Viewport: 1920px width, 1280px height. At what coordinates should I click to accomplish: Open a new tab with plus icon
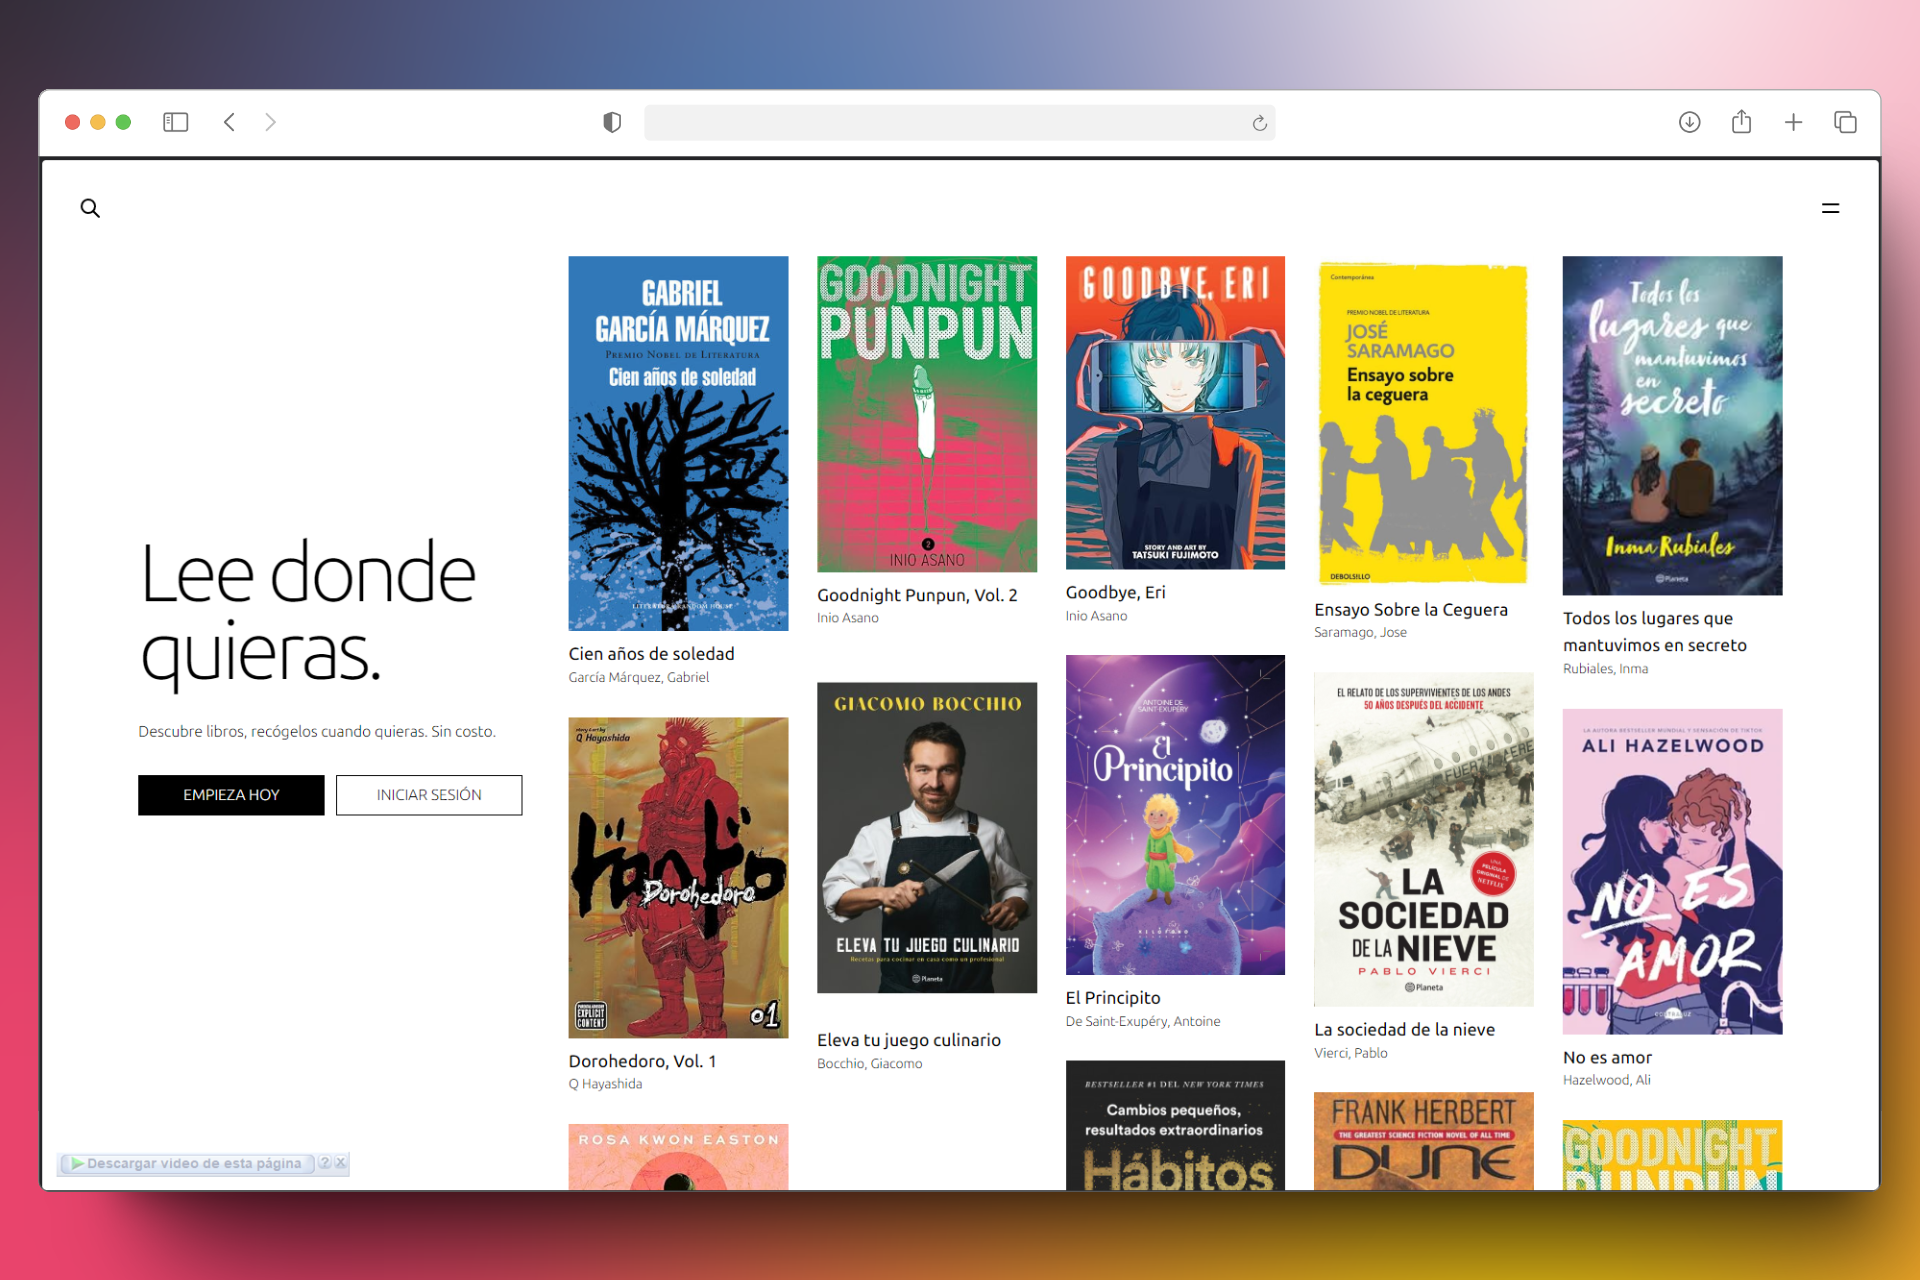point(1793,122)
